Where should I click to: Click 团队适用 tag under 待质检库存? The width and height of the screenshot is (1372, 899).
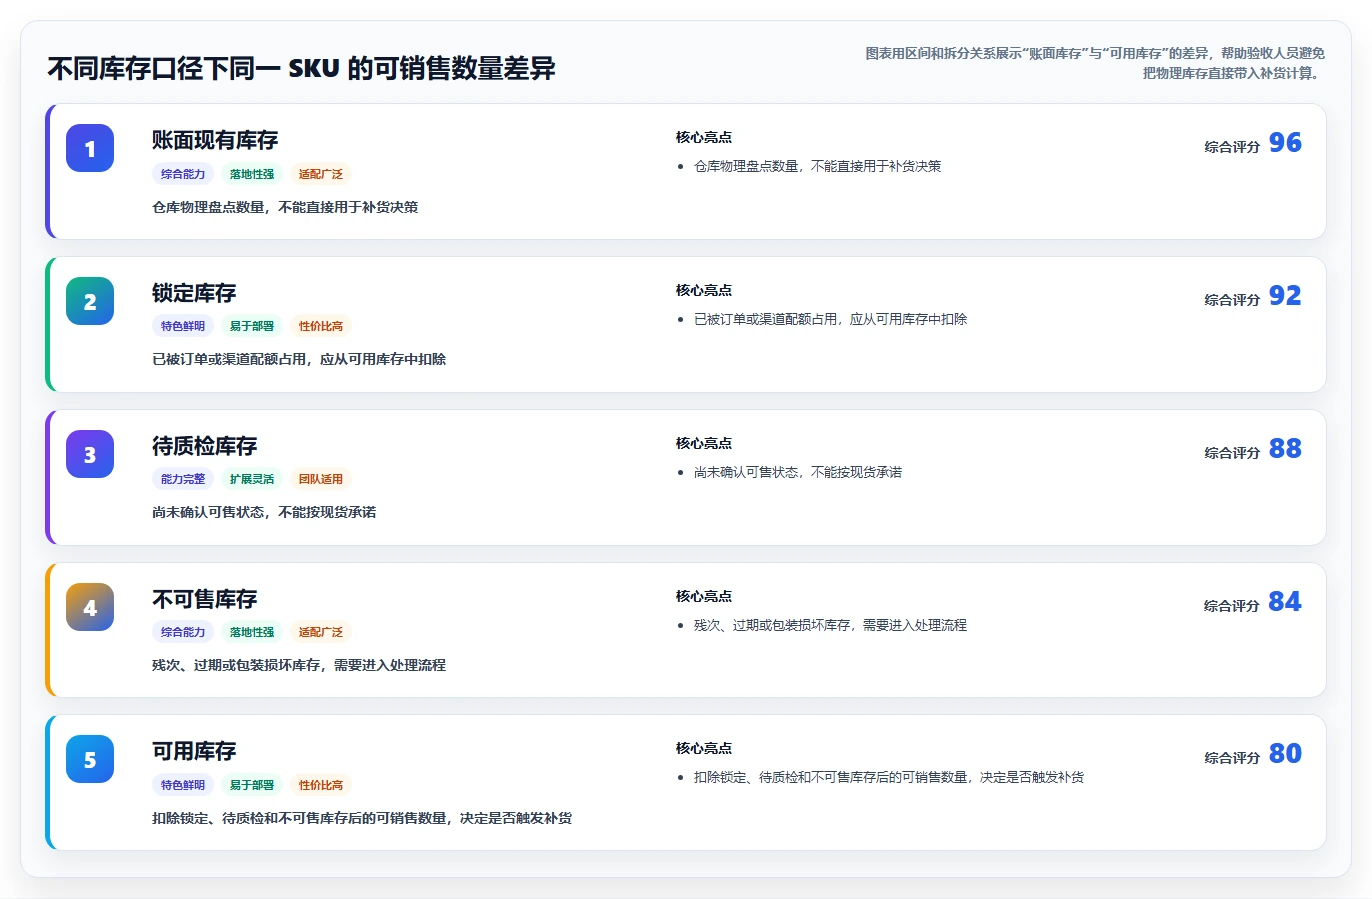[321, 479]
